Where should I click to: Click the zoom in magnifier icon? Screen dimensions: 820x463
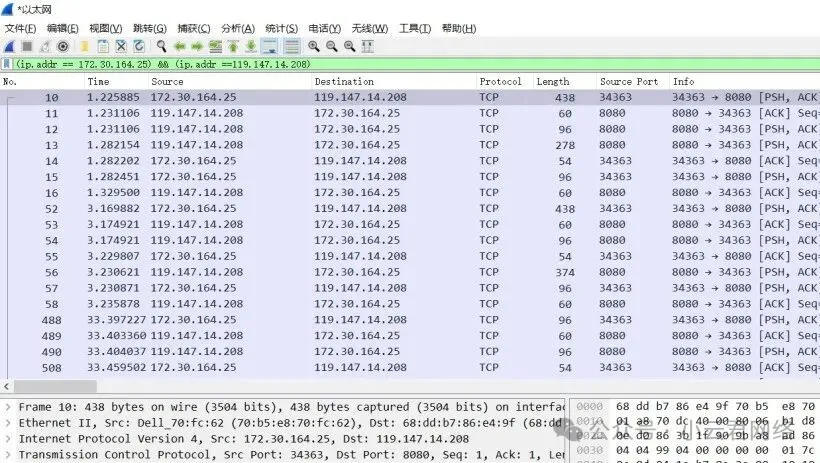pyautogui.click(x=314, y=46)
